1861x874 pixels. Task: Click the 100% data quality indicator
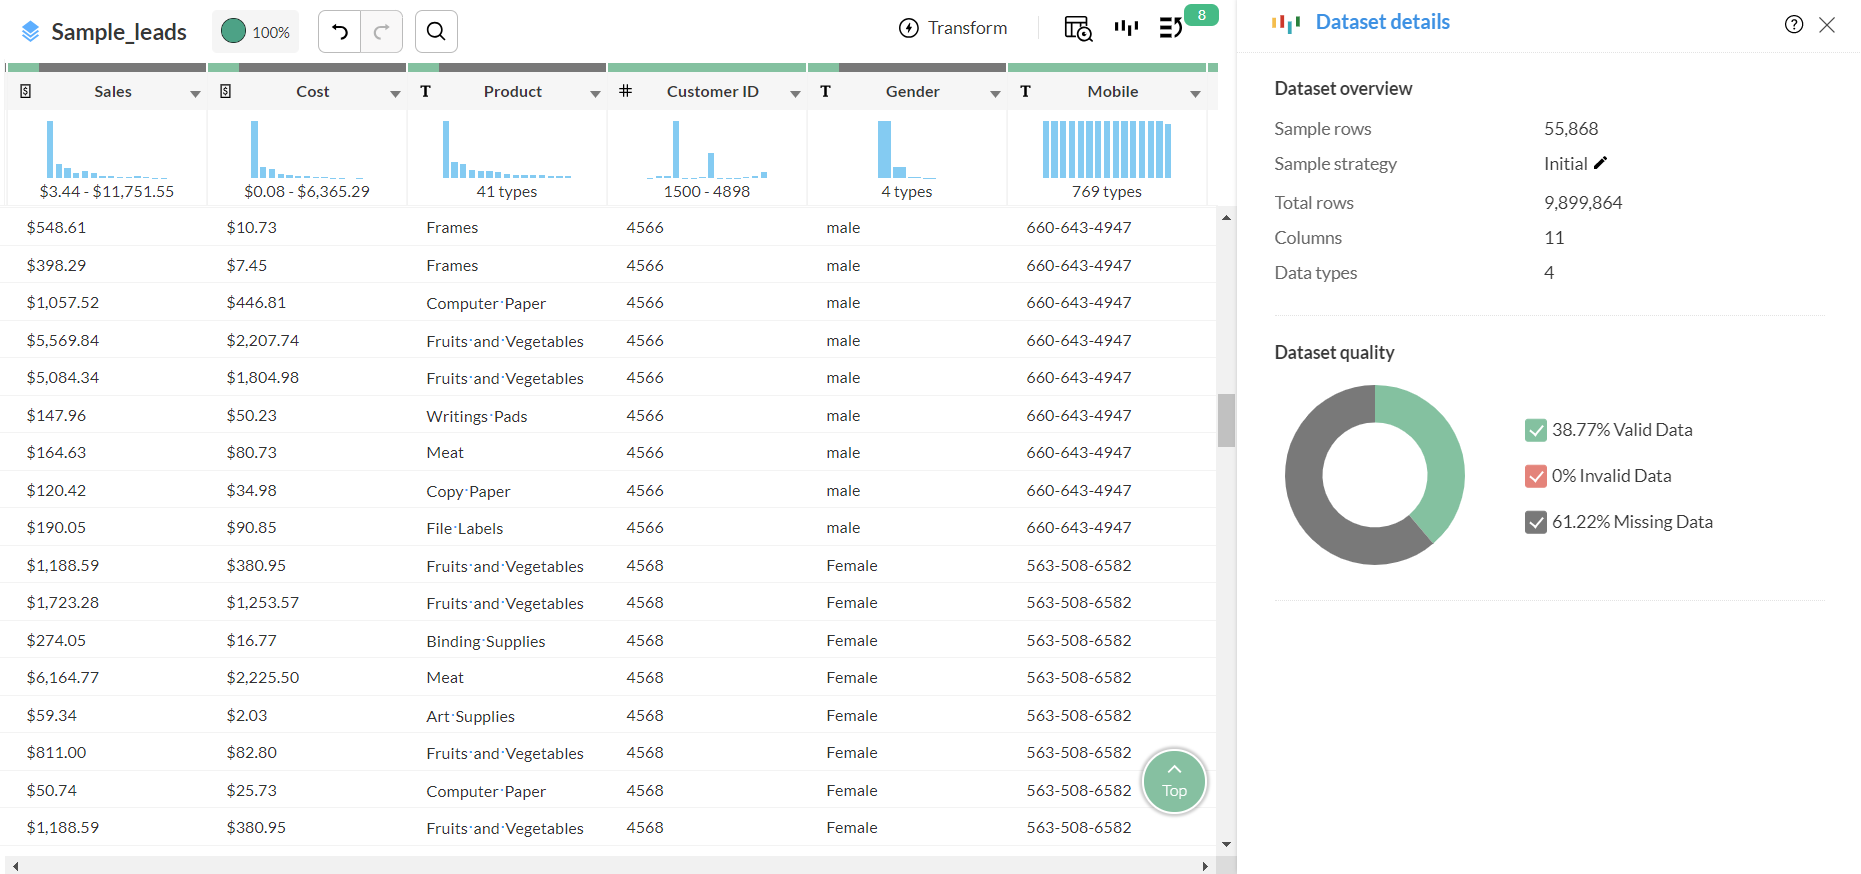pyautogui.click(x=256, y=32)
